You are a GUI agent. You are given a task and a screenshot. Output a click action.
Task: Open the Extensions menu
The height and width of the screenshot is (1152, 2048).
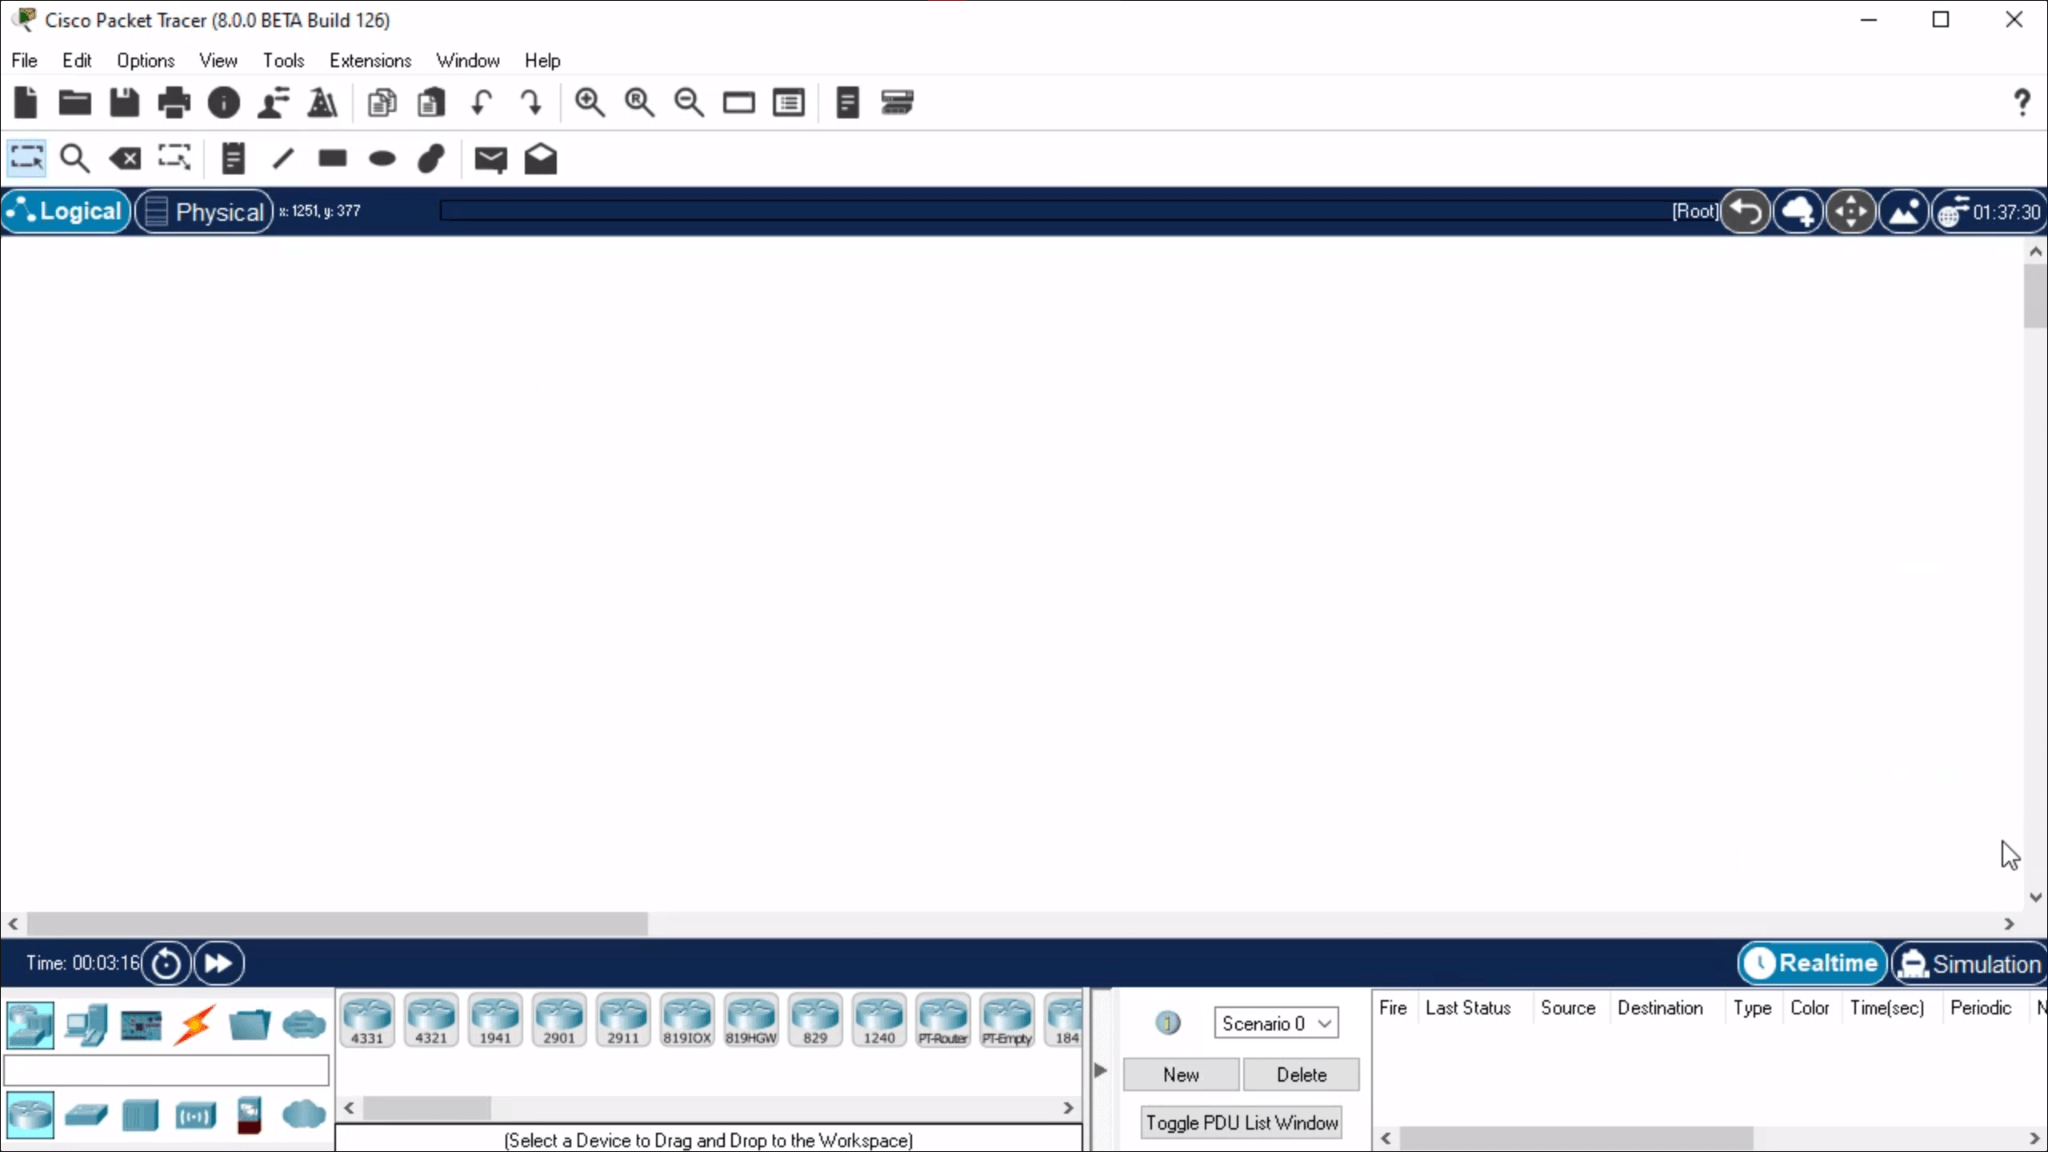tap(370, 59)
